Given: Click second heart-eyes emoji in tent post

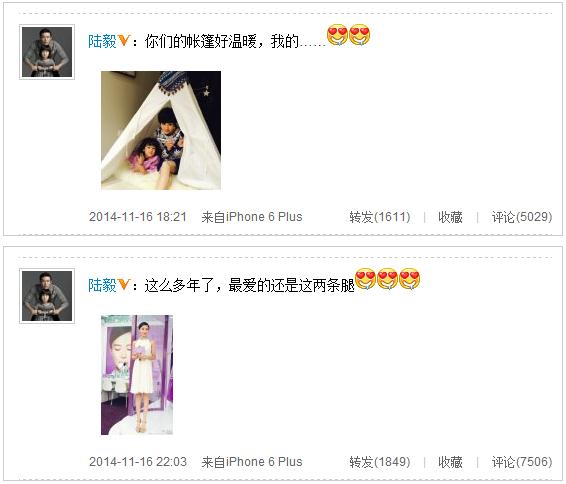Looking at the screenshot, I should coord(360,35).
